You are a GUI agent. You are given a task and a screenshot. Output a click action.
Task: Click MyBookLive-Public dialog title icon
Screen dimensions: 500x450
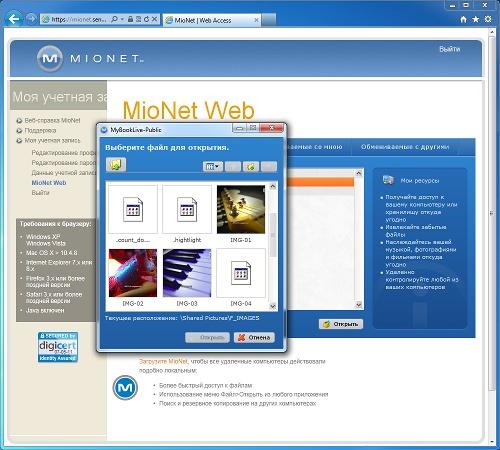[104, 130]
